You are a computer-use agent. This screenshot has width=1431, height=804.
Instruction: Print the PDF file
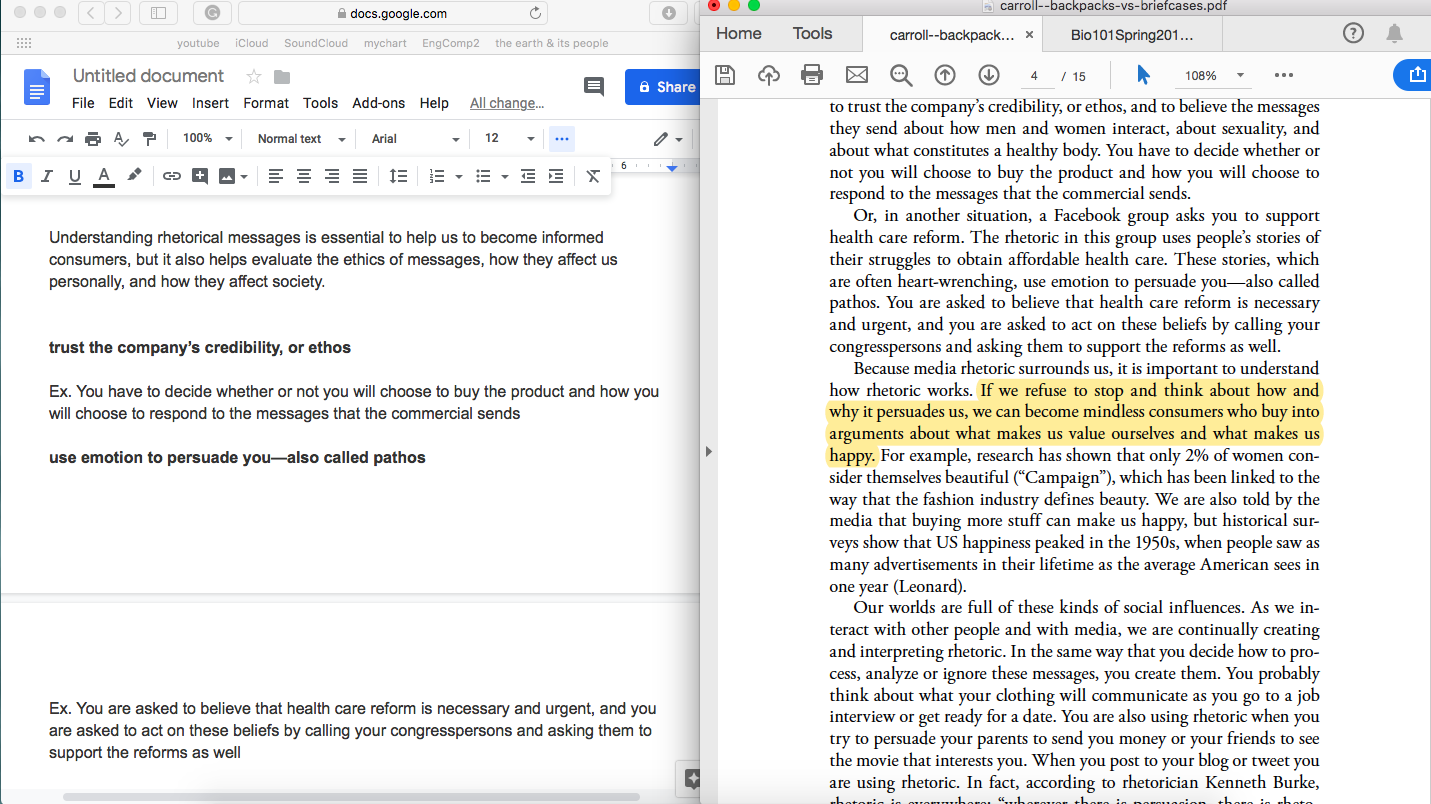tap(812, 75)
